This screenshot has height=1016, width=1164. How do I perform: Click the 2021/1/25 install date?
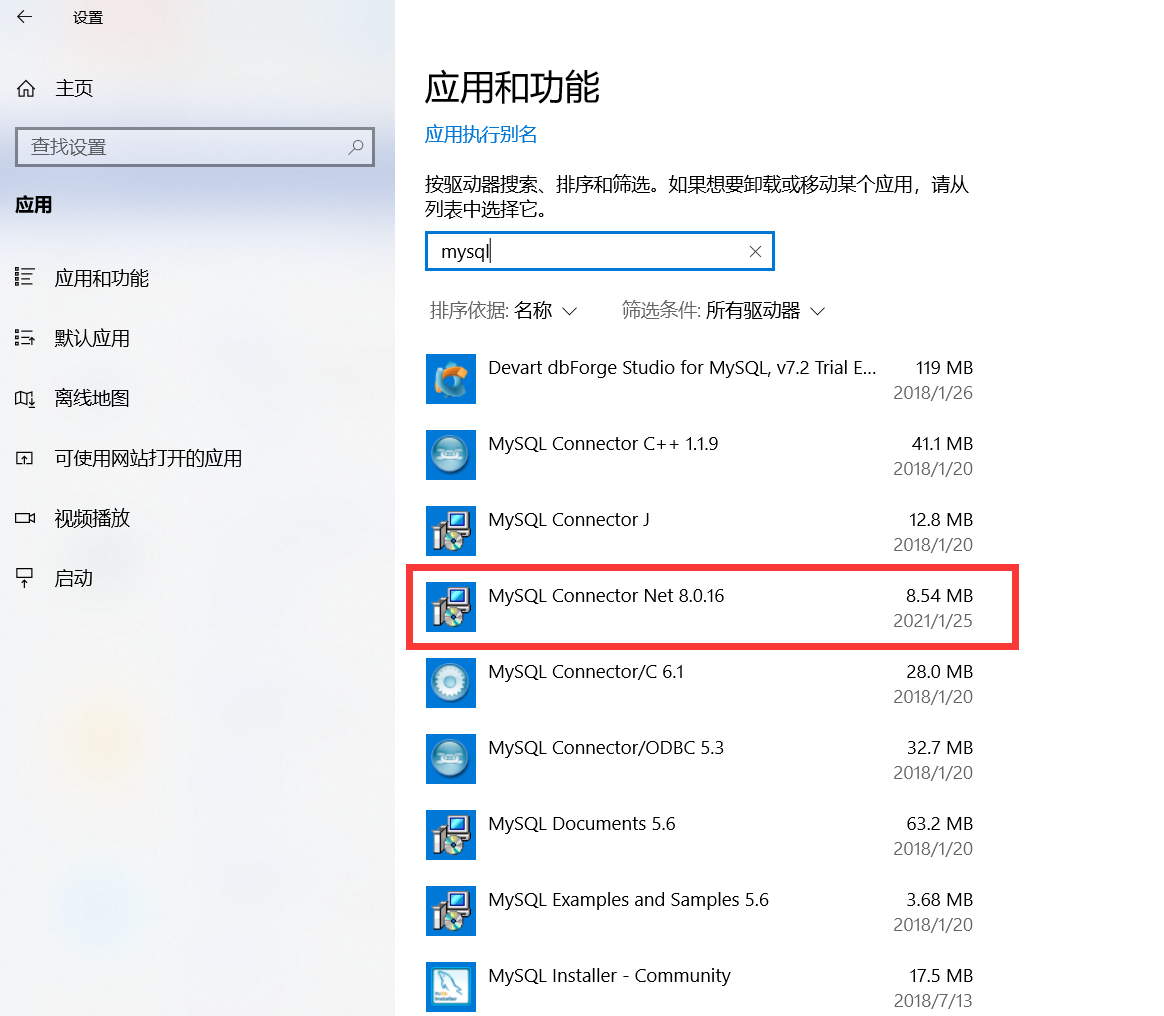tap(933, 620)
